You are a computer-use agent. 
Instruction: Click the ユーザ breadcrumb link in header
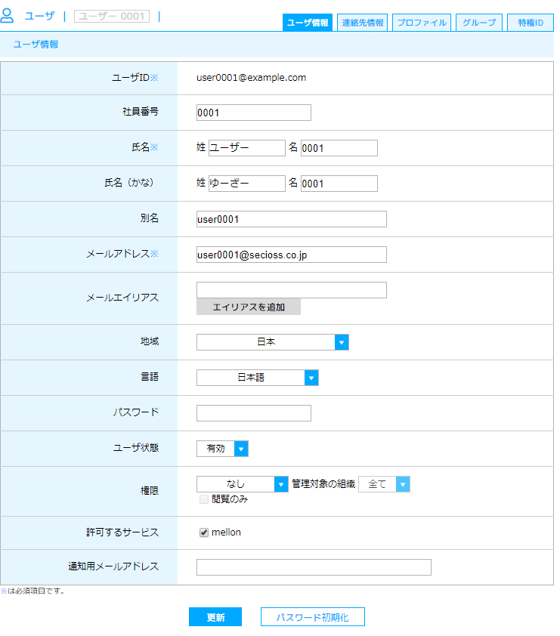coord(39,16)
